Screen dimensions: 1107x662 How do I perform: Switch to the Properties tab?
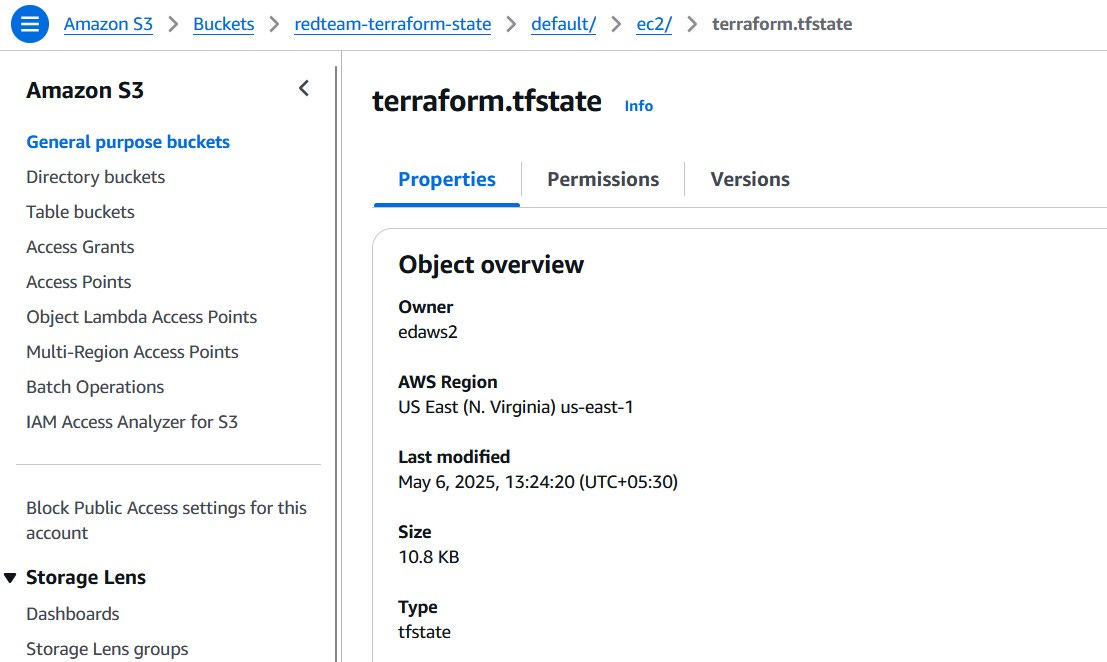coord(447,179)
